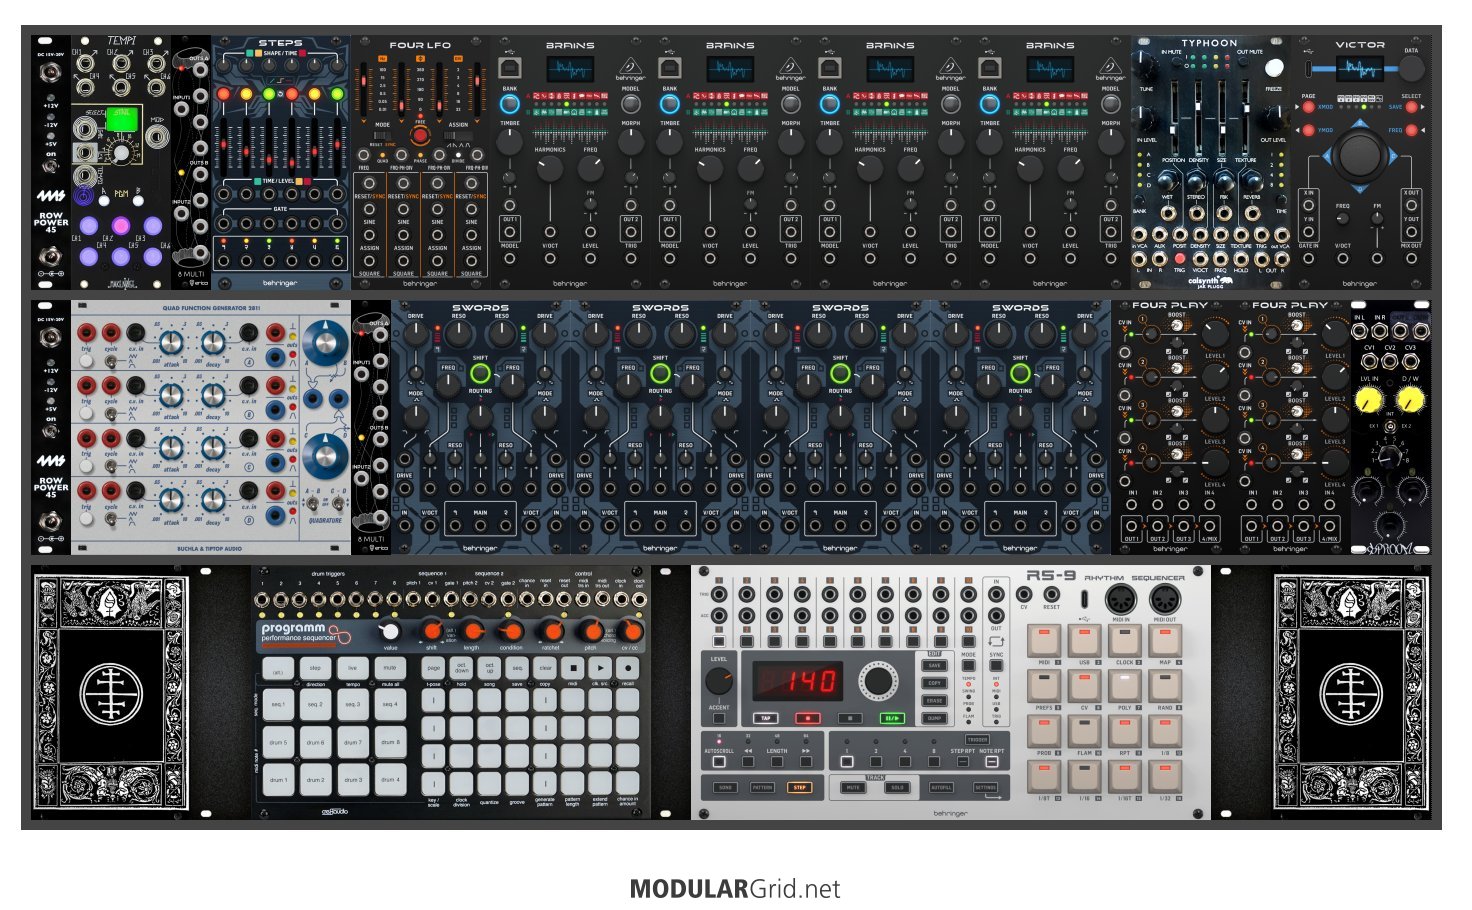Click the Victor module joystick

[x=1358, y=155]
